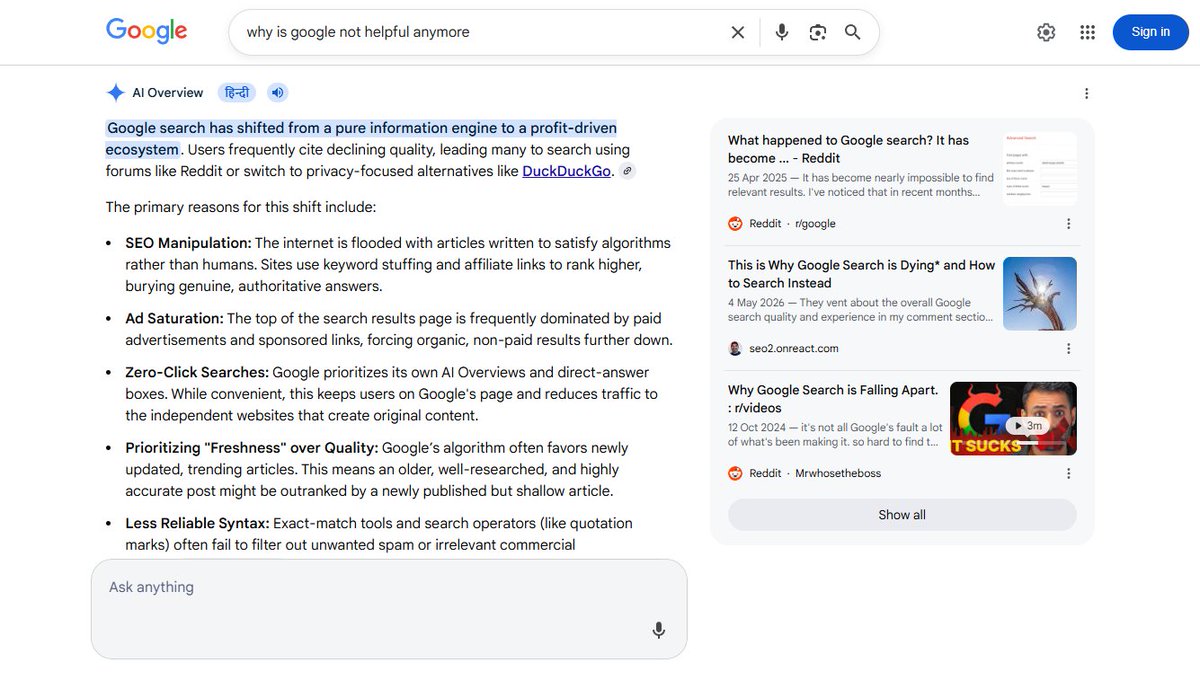Viewport: 1200px width, 689px height.
Task: Click the Reddit icon next to Mrwhosetheboss
Action: (x=736, y=474)
